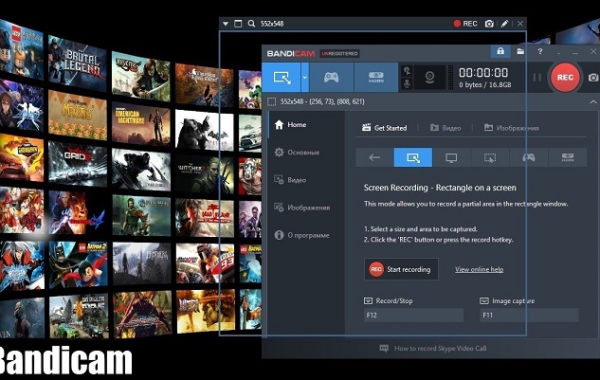
Task: Pause recording with the pause icon
Action: tap(537, 77)
